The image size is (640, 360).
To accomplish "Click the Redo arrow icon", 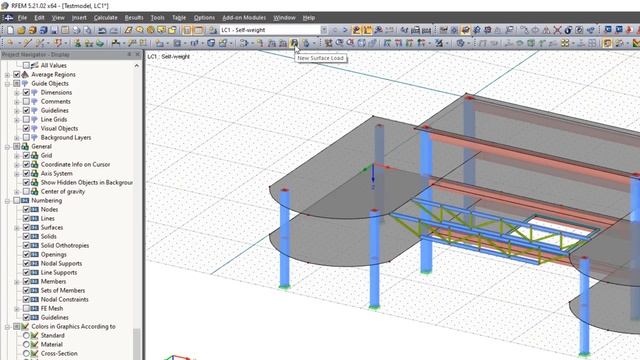I will click(114, 30).
